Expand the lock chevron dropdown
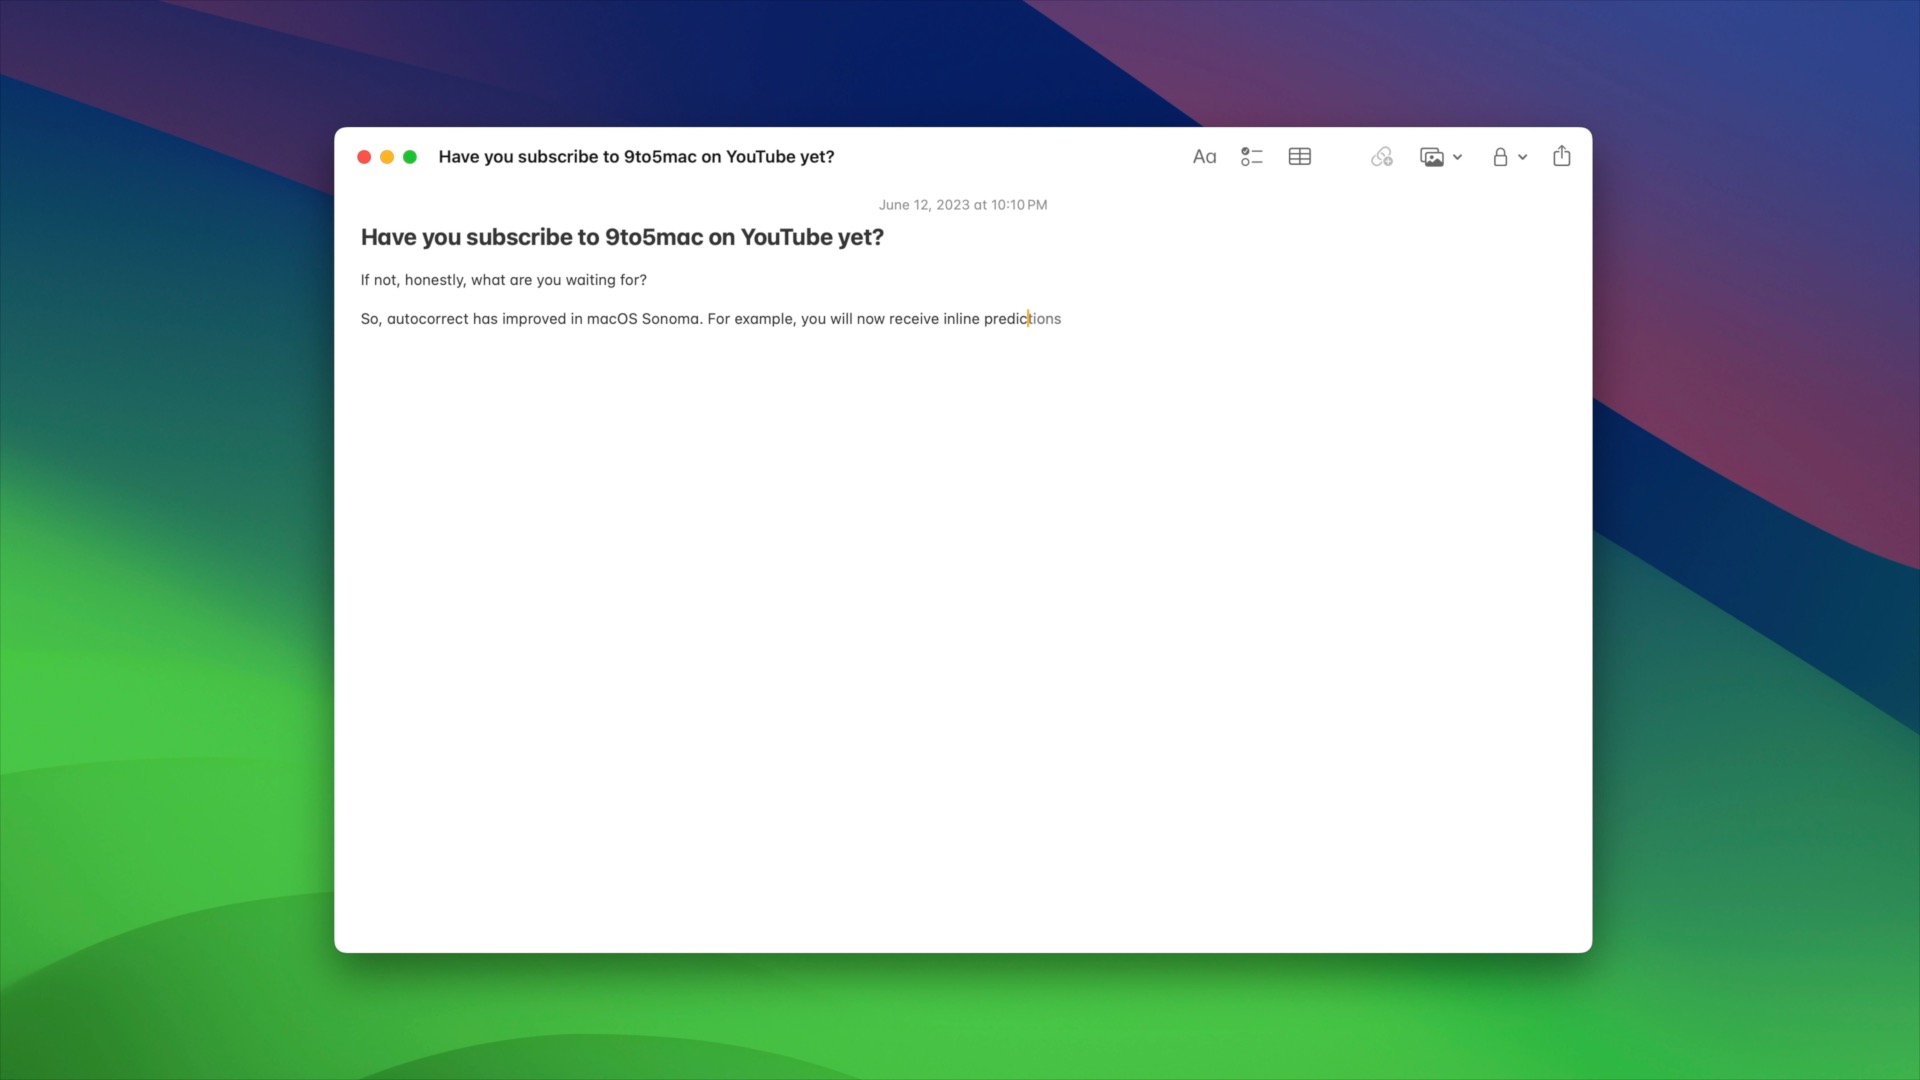 (1523, 157)
